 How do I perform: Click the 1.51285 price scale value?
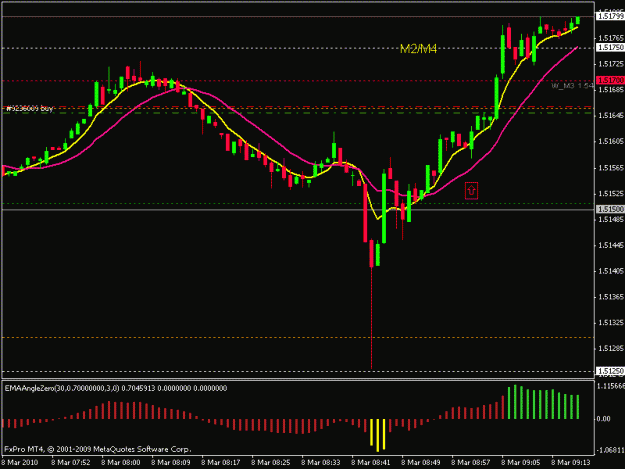coord(611,349)
